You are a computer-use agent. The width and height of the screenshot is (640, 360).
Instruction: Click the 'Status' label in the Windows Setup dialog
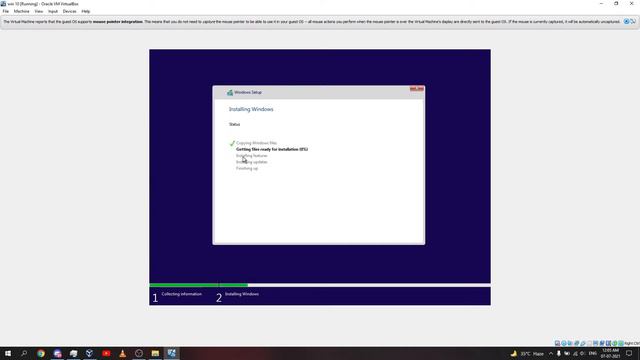tap(234, 124)
